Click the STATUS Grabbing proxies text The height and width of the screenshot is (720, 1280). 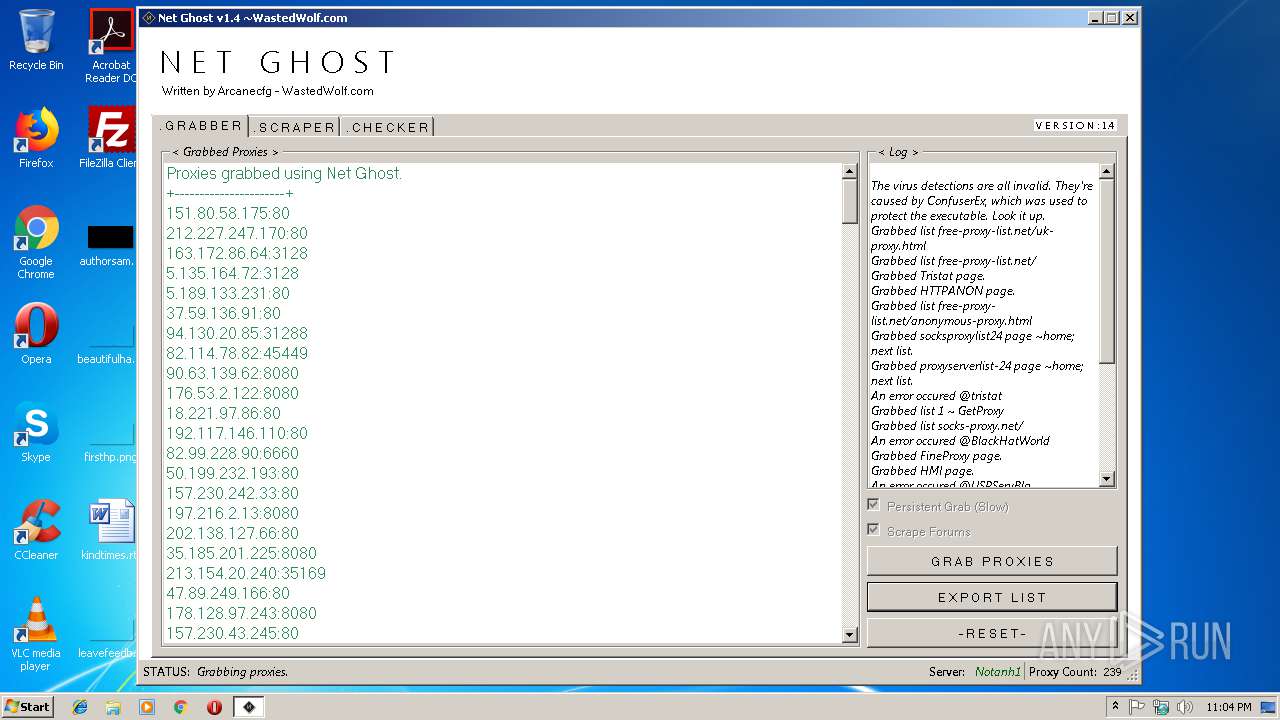coord(215,672)
